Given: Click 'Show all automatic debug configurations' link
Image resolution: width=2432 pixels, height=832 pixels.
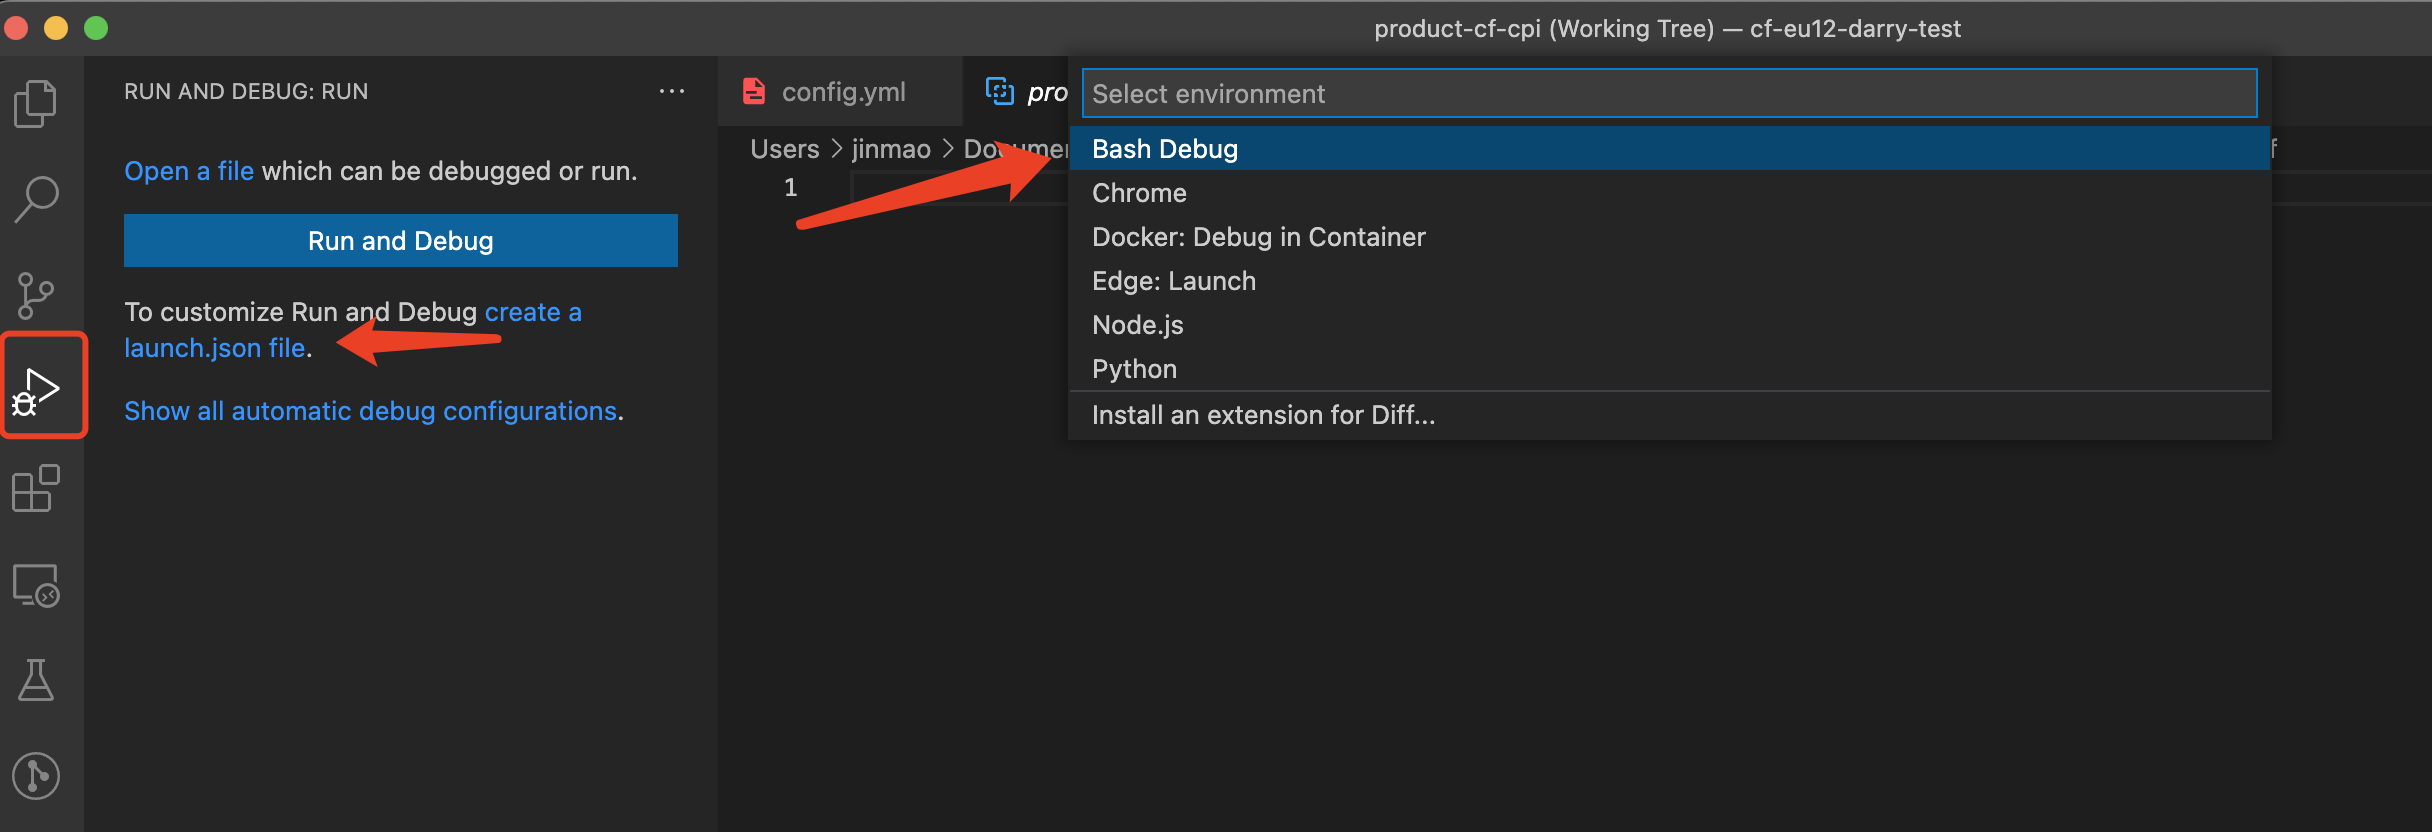Looking at the screenshot, I should click(370, 411).
